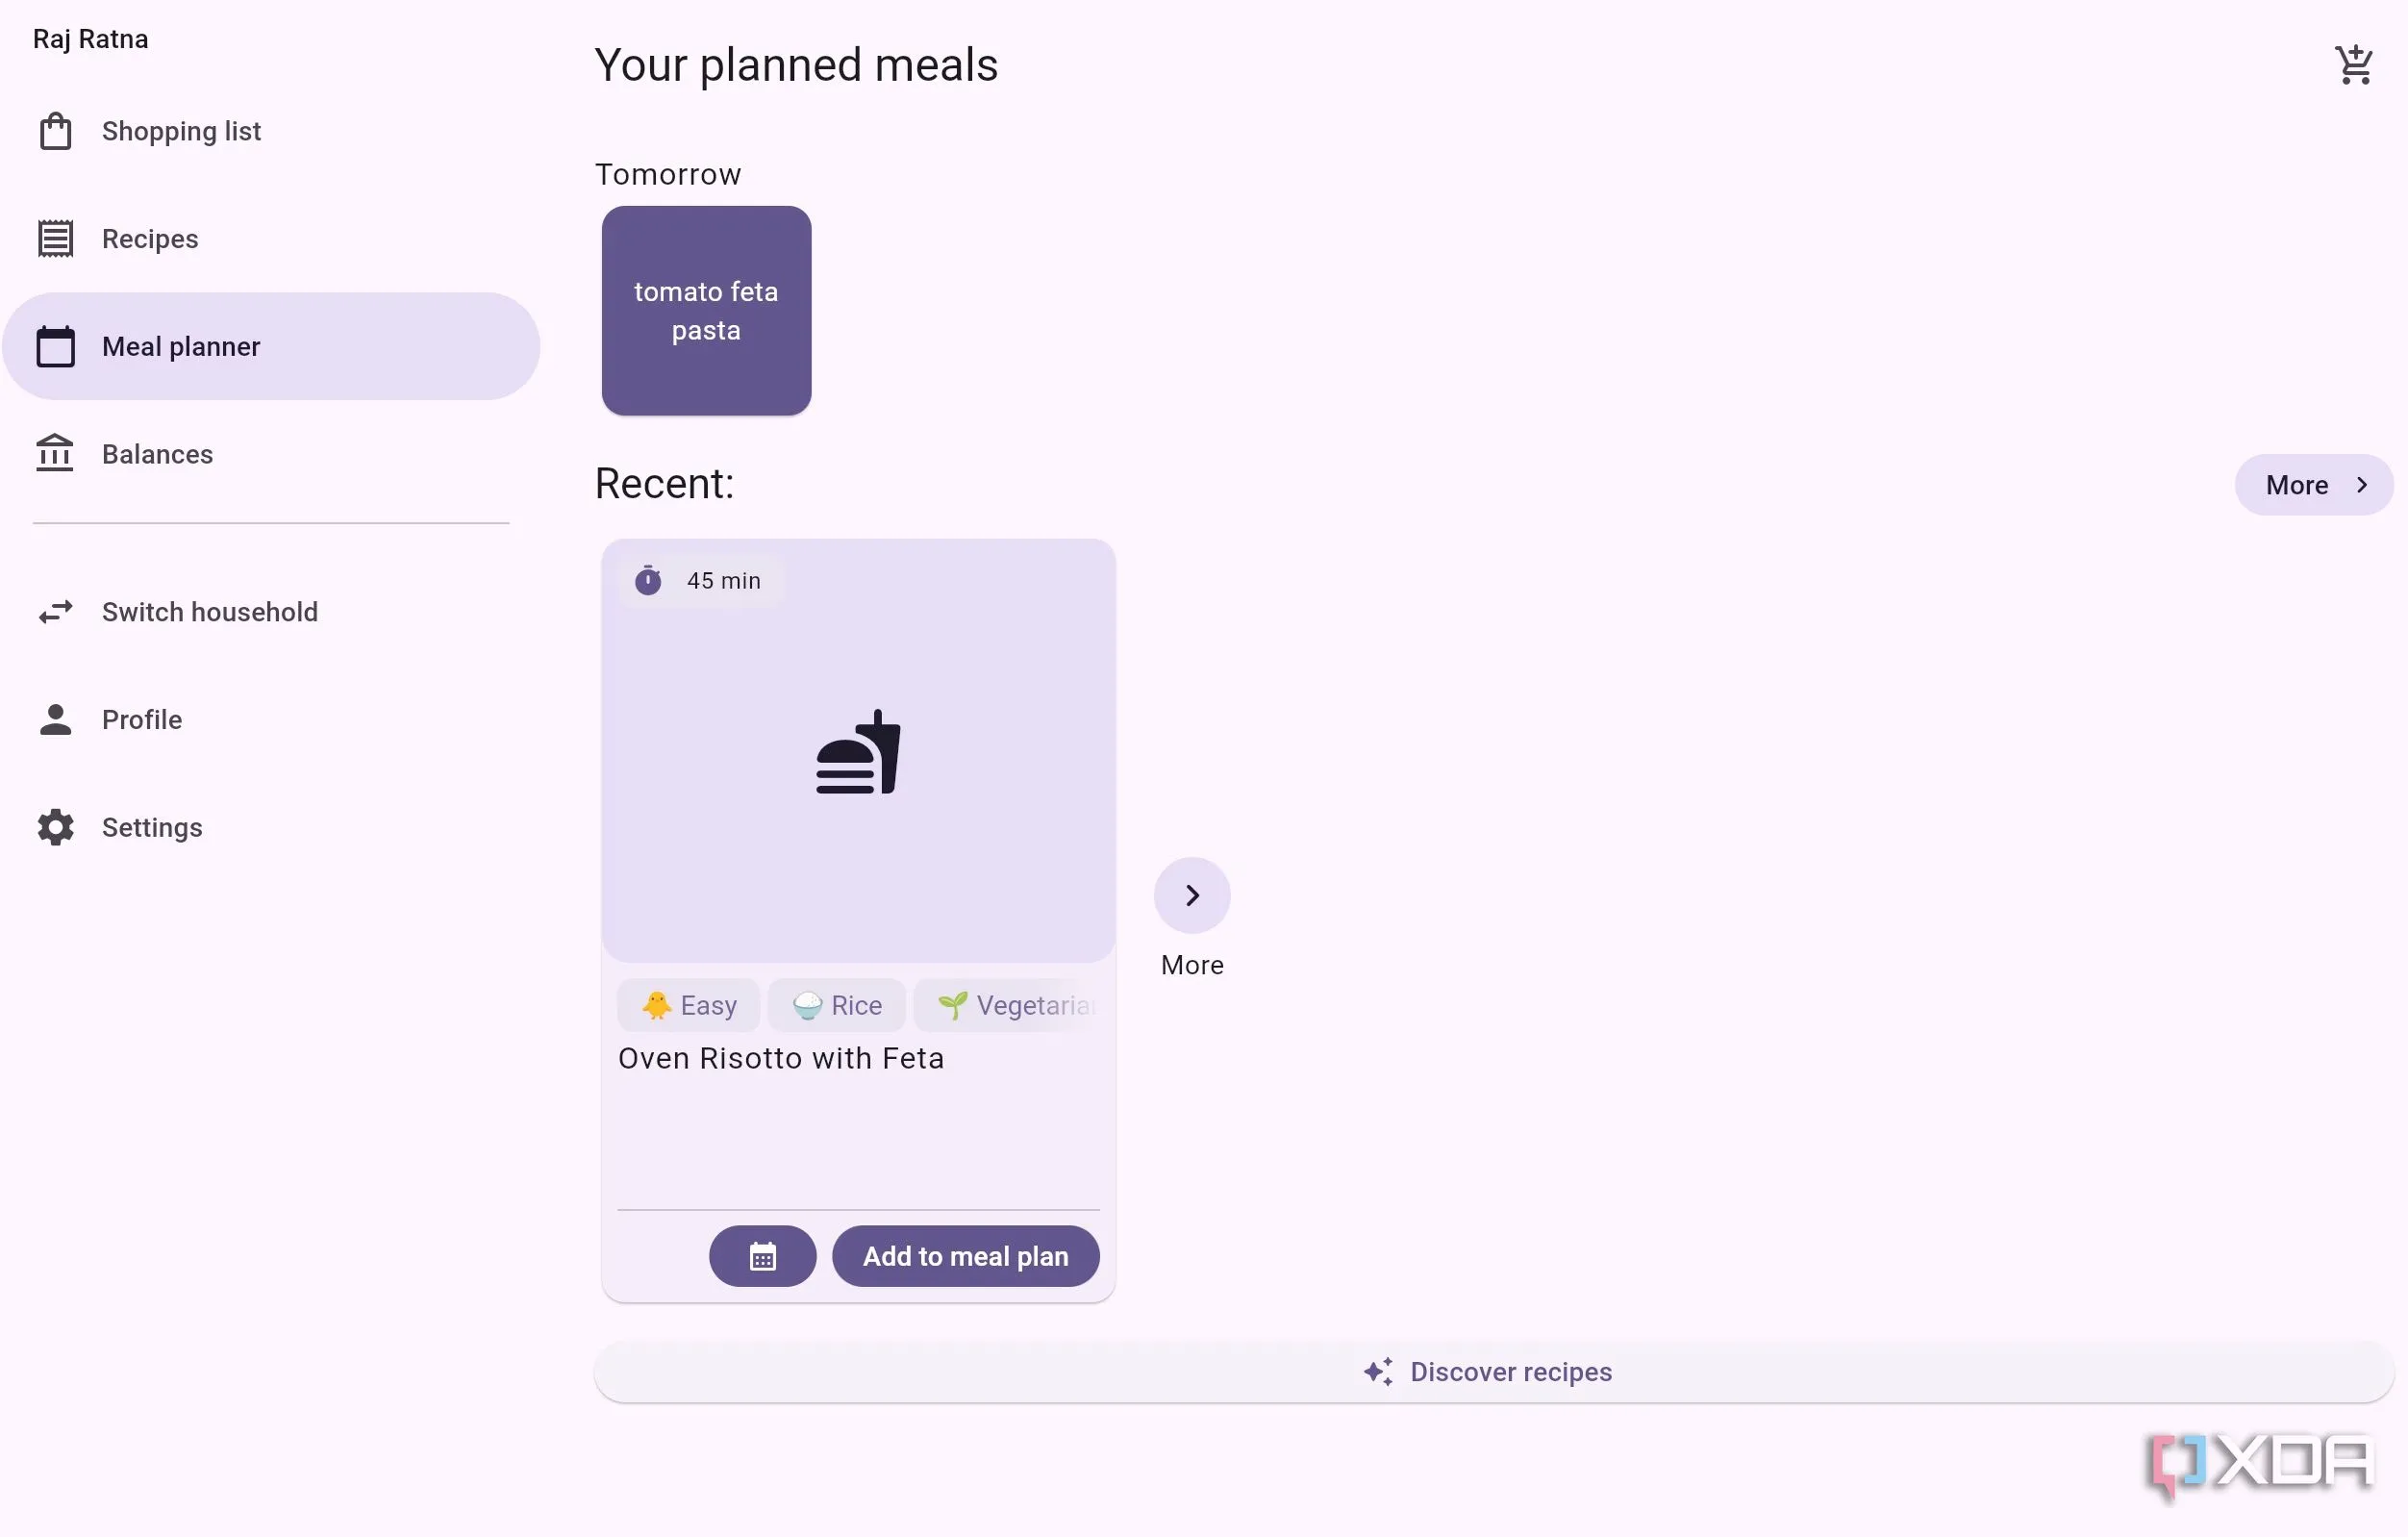Click the sparkle icon beside Discover recipes
The image size is (2408, 1537).
(x=1378, y=1372)
